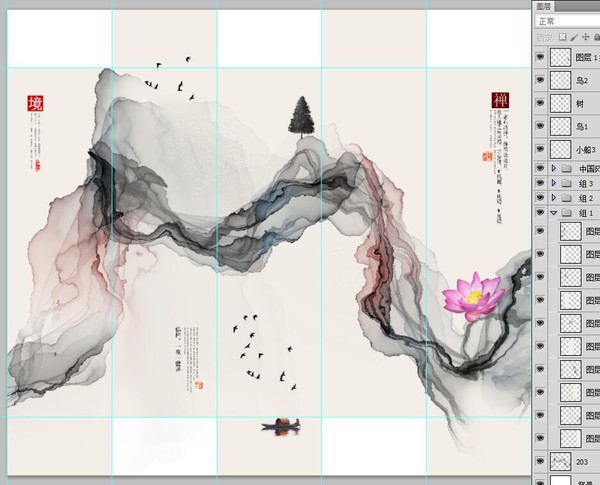Image resolution: width=600 pixels, height=485 pixels.
Task: Select the 小船3 layer thumbnail
Action: coord(561,149)
